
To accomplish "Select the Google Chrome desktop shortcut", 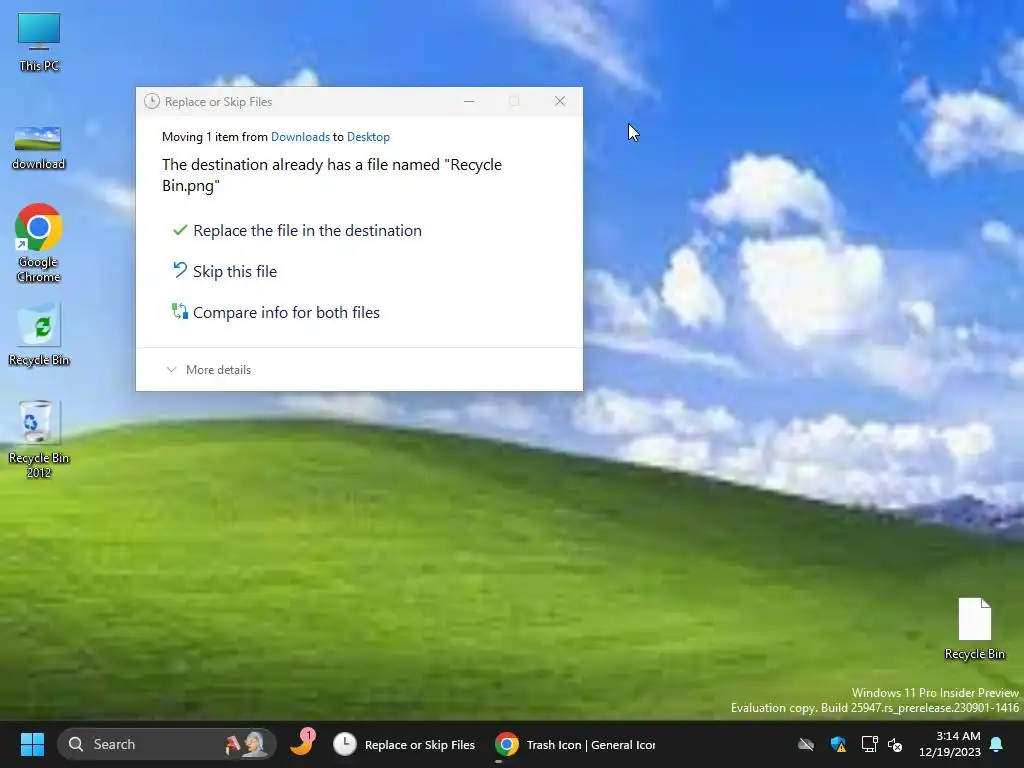I will click(x=39, y=243).
